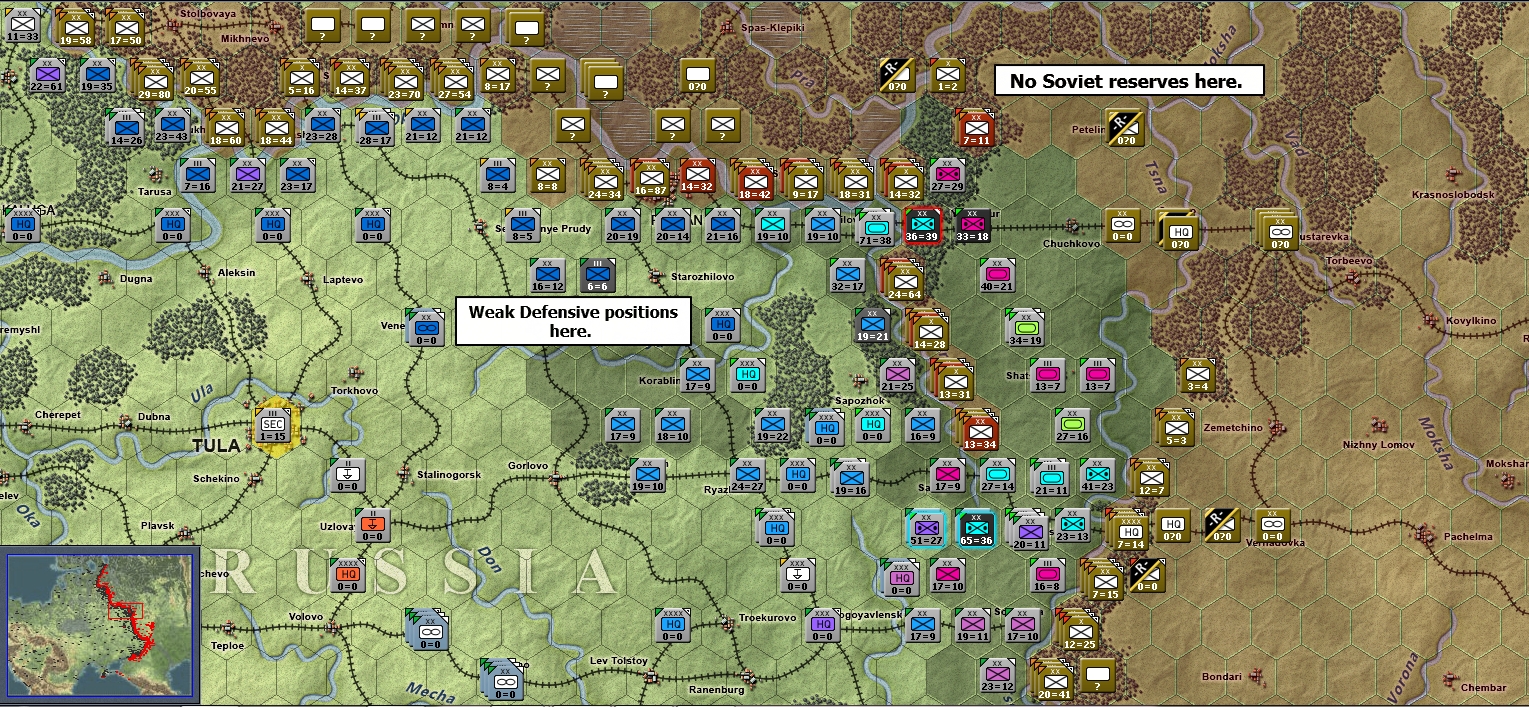
Task: Click the Lev Tolstoy town label
Action: tap(620, 661)
